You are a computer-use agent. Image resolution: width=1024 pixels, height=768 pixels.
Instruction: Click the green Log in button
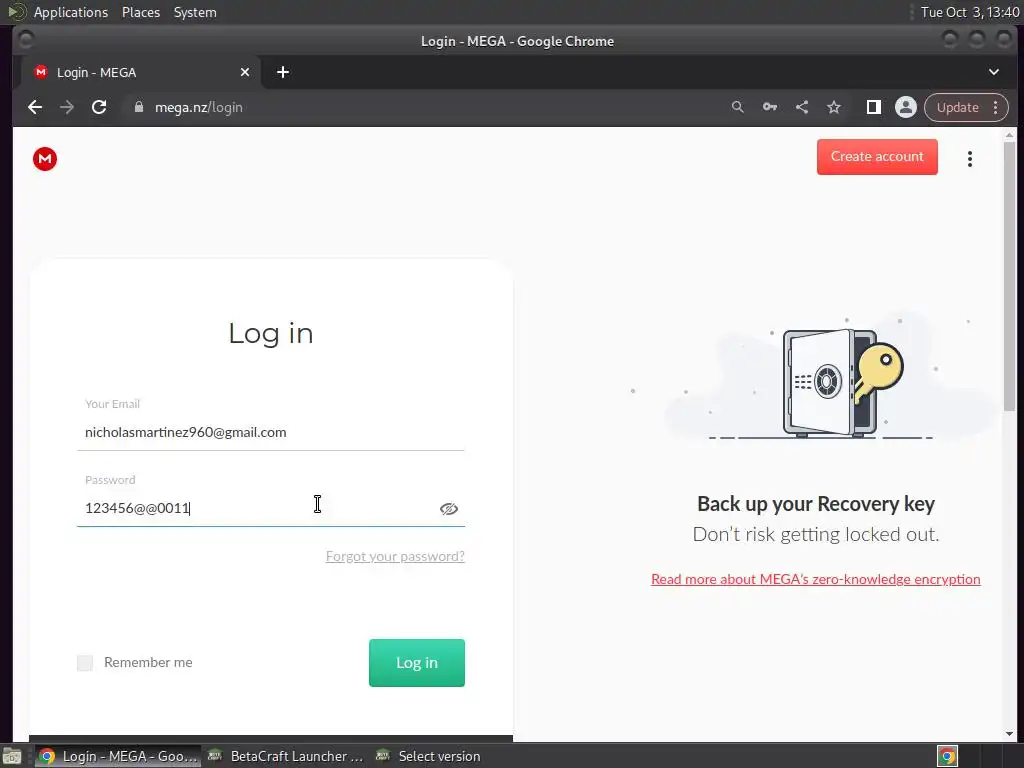[417, 663]
